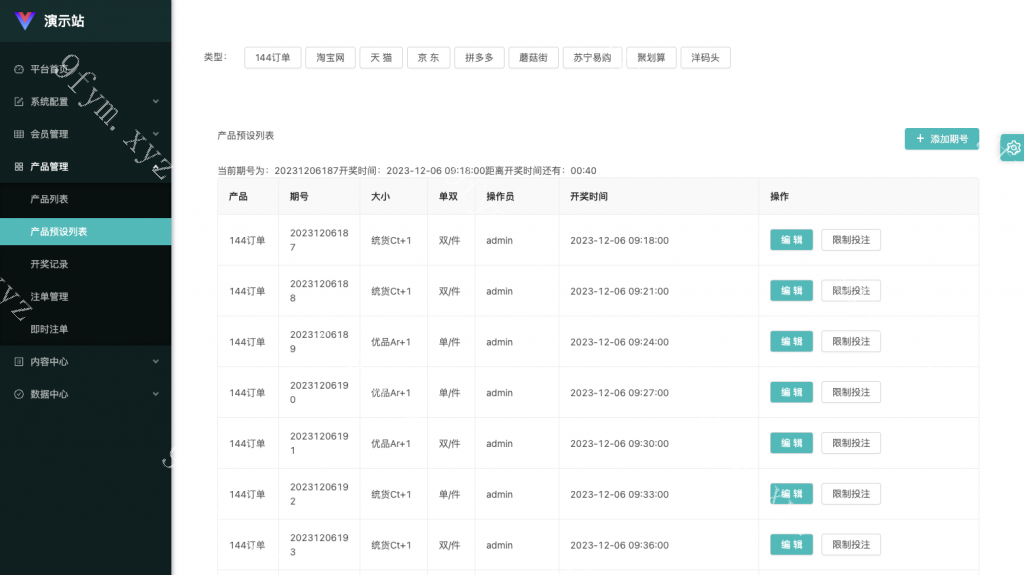Expand the 数据中心 submenu arrow

155,394
